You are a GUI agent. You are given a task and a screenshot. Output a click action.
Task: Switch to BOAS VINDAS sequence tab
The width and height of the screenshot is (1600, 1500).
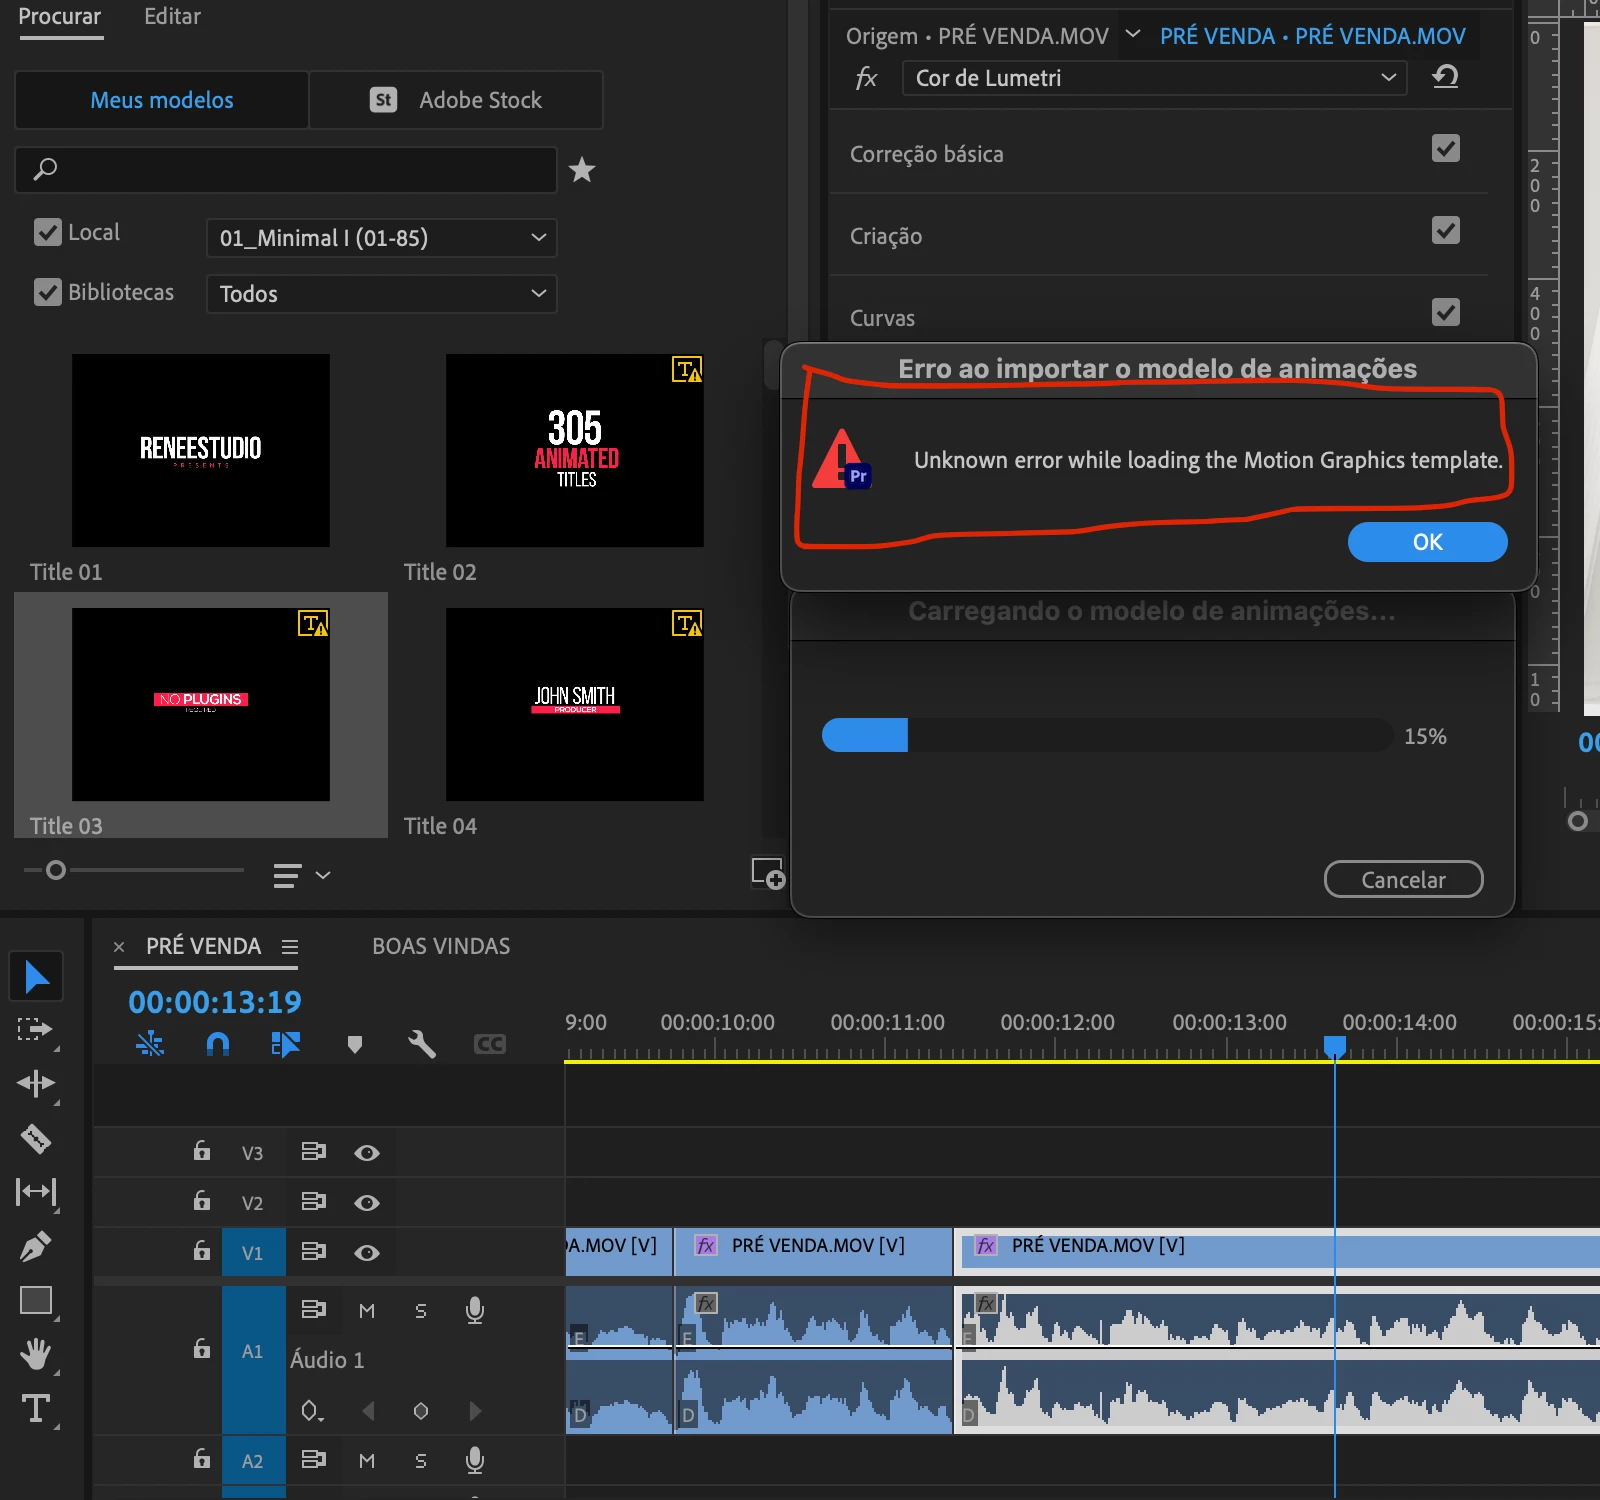click(441, 946)
